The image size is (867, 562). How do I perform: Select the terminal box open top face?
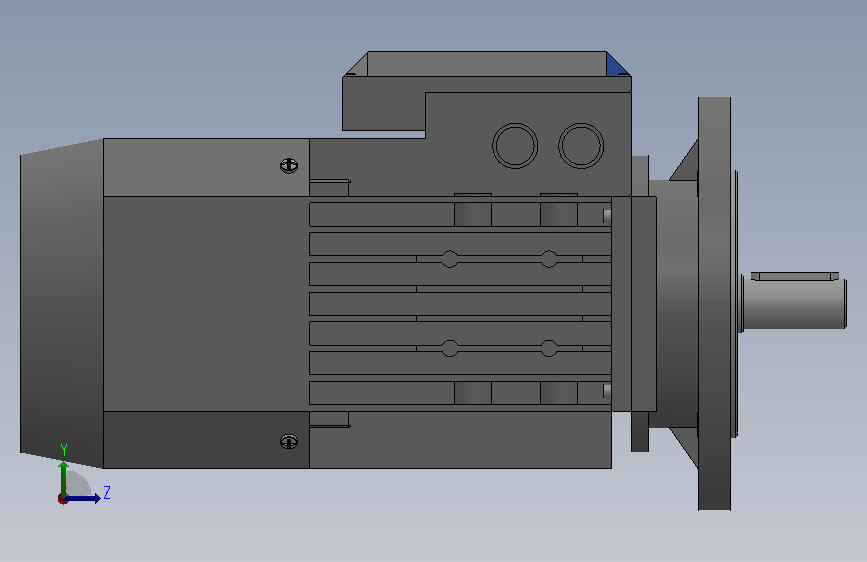tap(487, 64)
